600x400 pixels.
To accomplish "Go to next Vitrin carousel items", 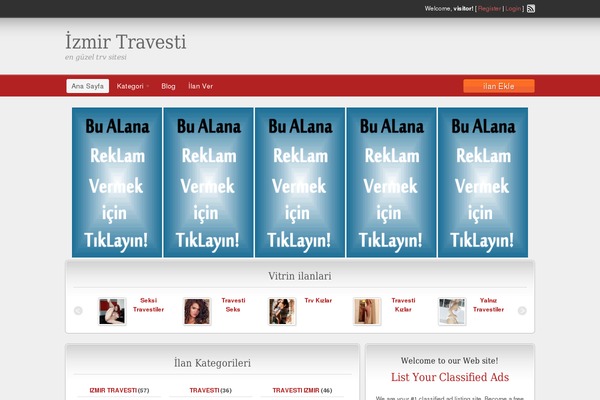I will pyautogui.click(x=522, y=310).
